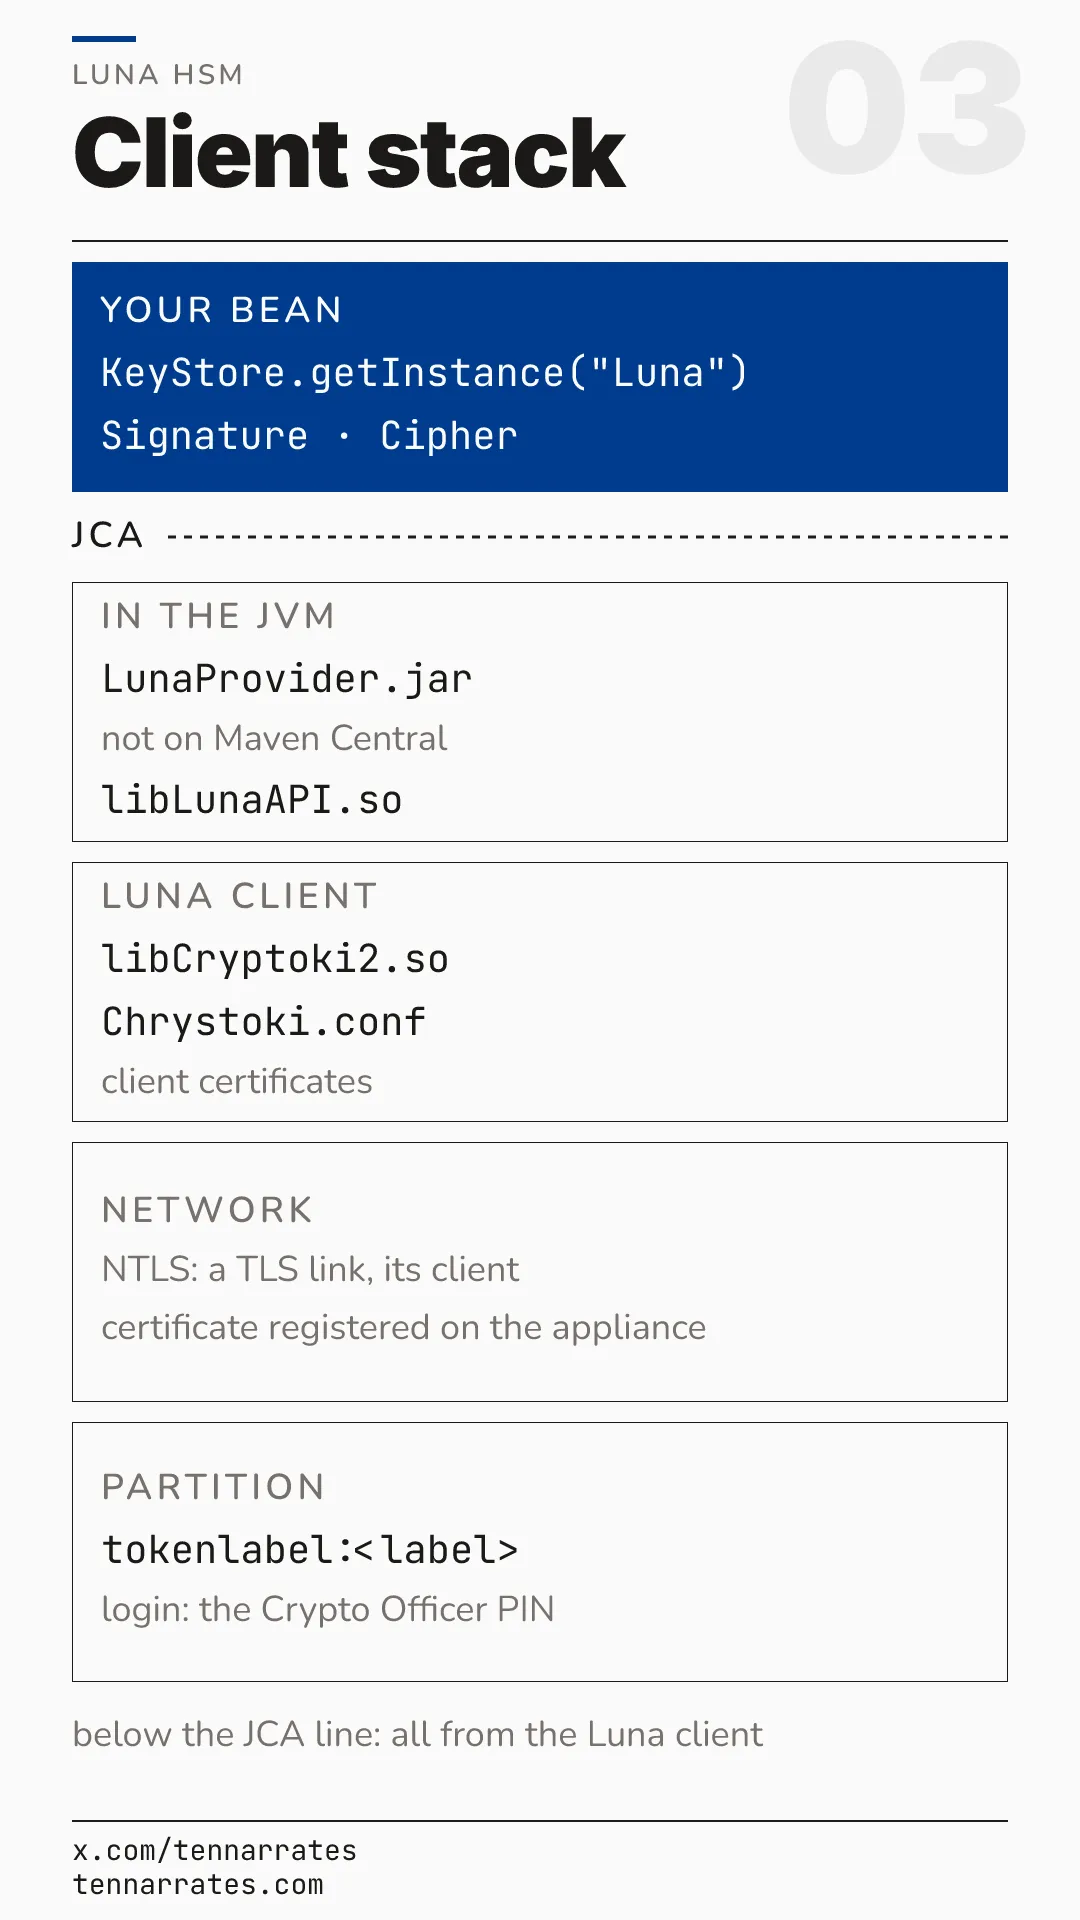Click 'login: the Crypto Officer PIN' line
1080x1920 pixels.
pos(328,1609)
